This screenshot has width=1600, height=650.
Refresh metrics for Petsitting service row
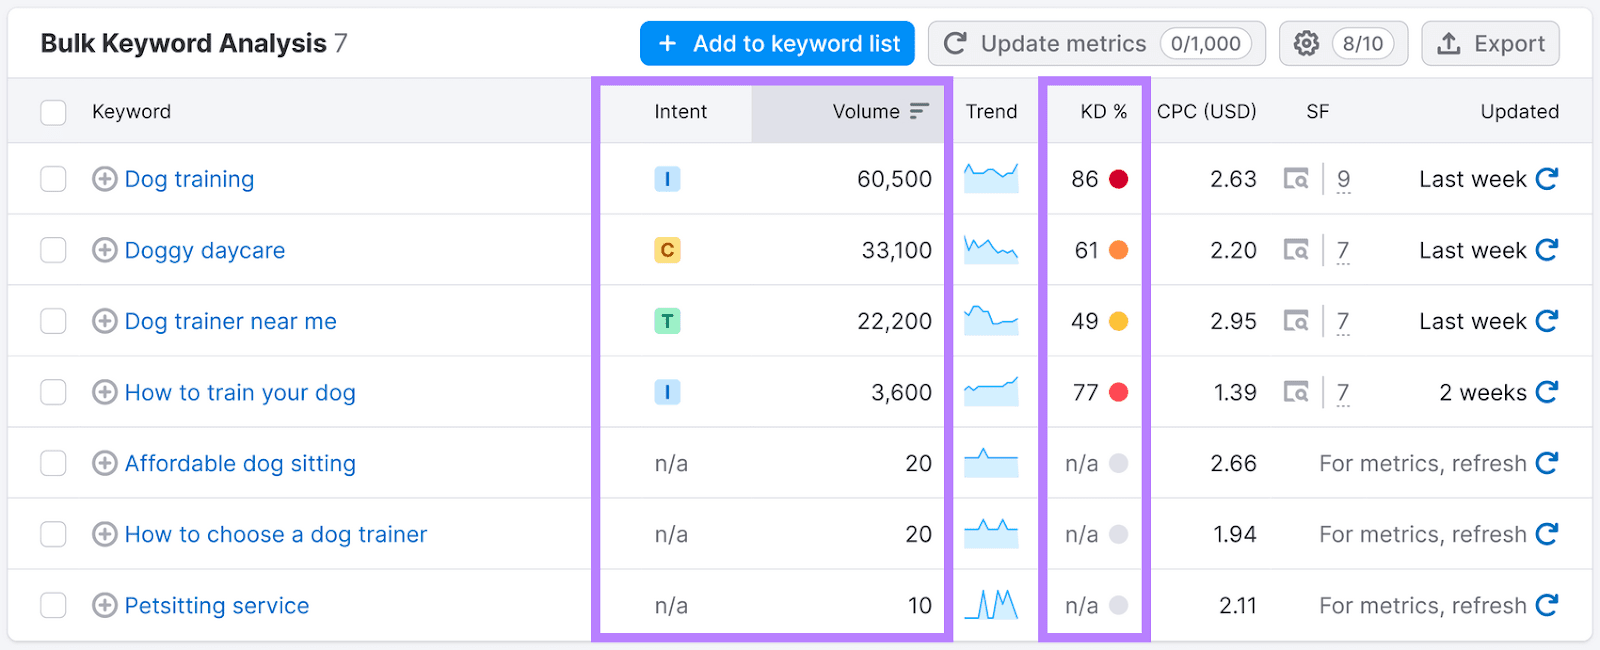(x=1547, y=605)
